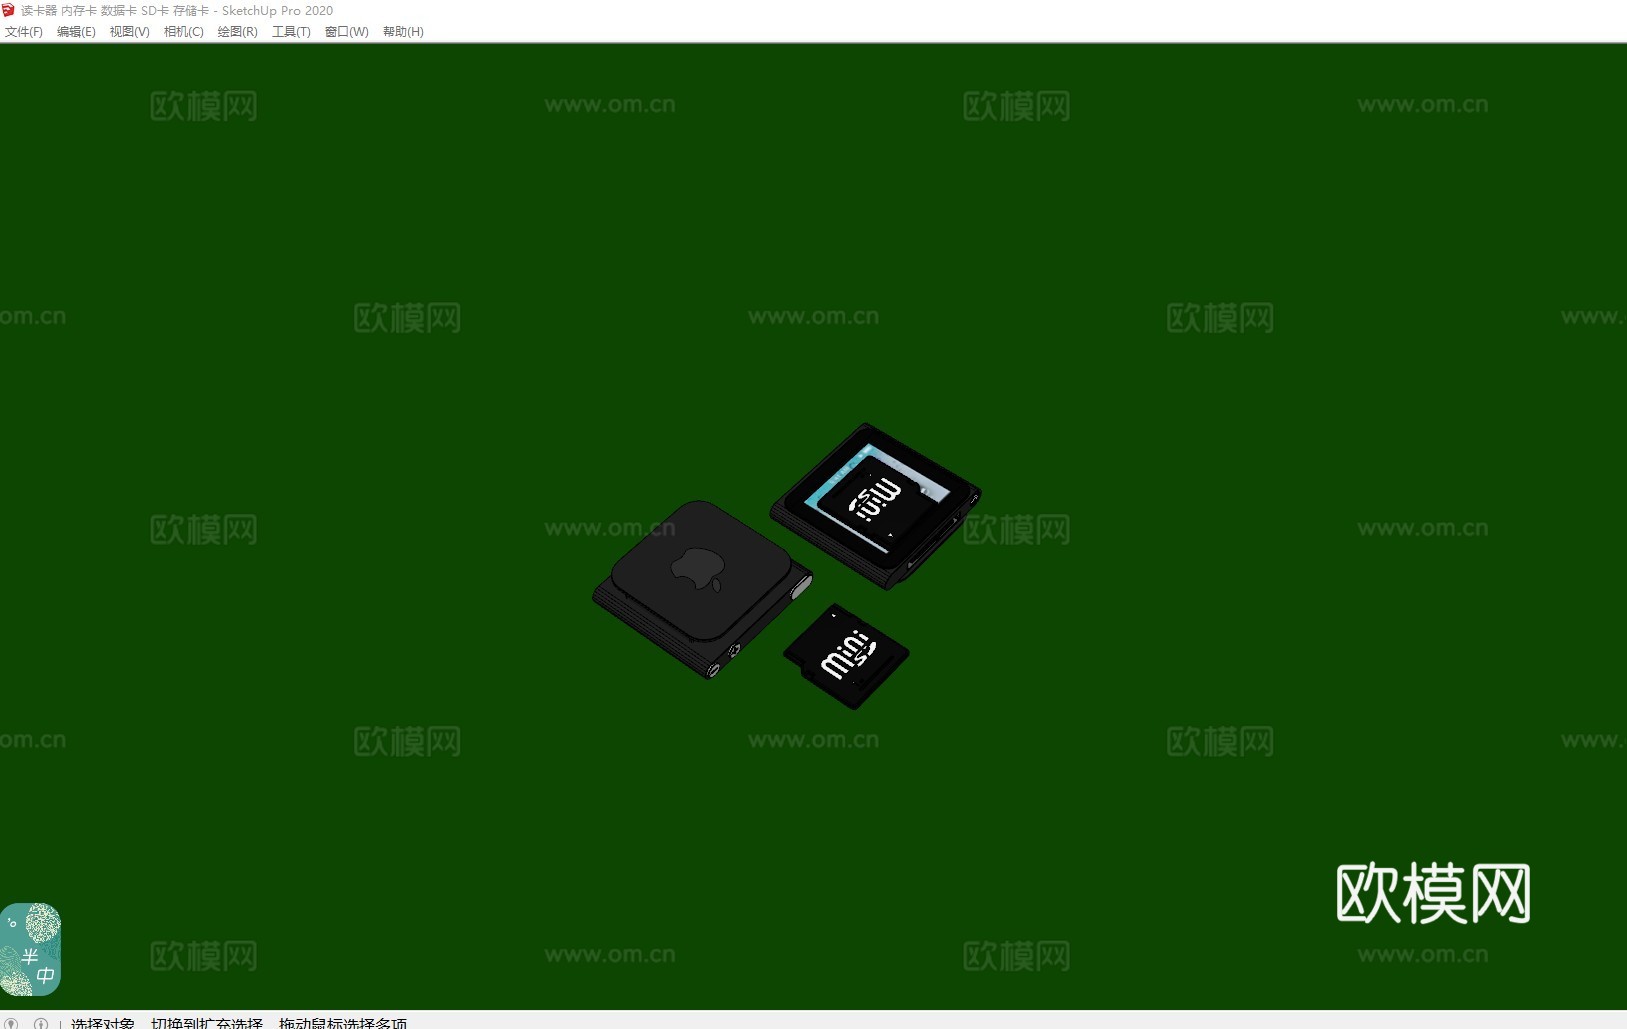Image resolution: width=1627 pixels, height=1029 pixels.
Task: Open the 帮助(H) menu
Action: pyautogui.click(x=403, y=32)
